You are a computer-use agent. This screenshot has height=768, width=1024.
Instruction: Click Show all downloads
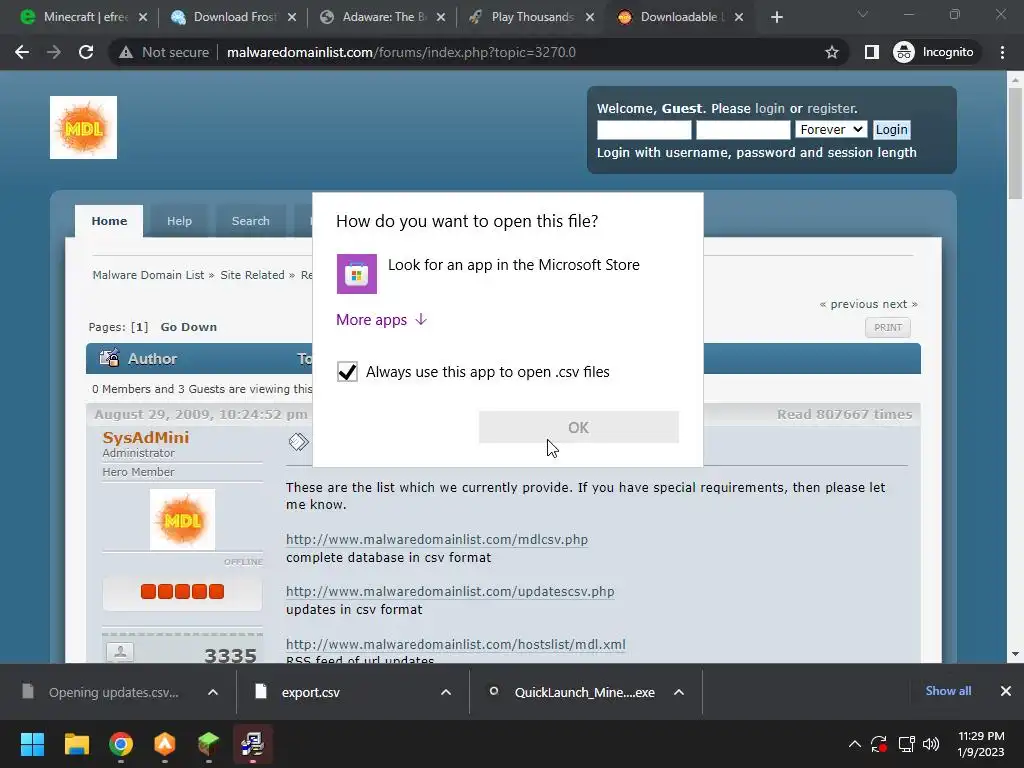pos(948,691)
